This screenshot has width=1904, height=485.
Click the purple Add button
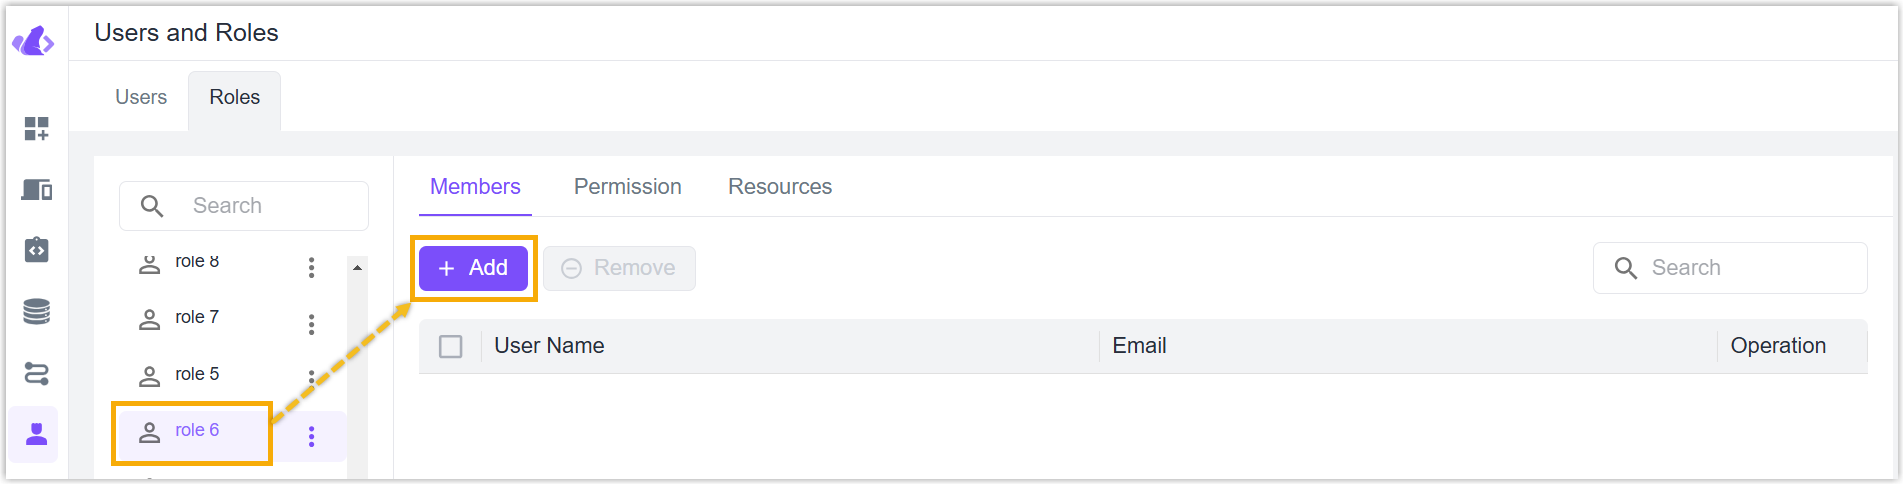[x=473, y=268]
